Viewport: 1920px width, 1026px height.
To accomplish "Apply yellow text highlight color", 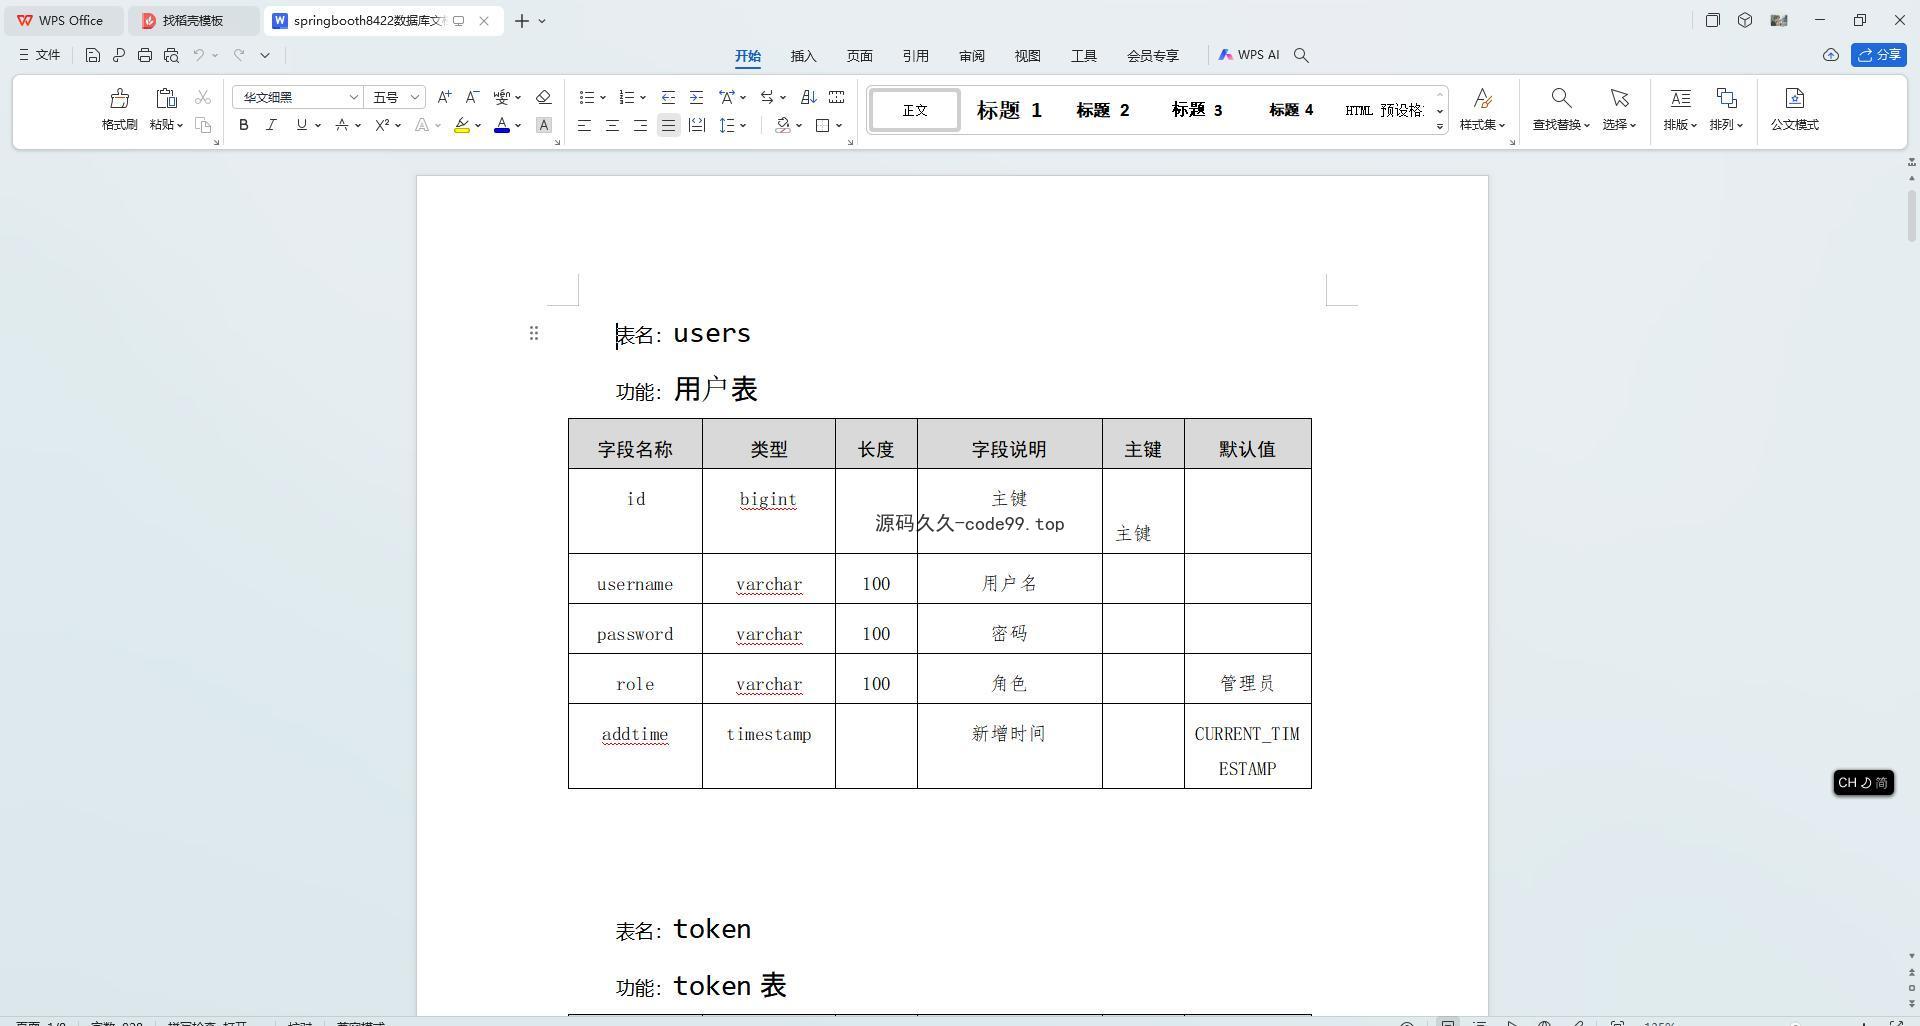I will click(x=461, y=125).
